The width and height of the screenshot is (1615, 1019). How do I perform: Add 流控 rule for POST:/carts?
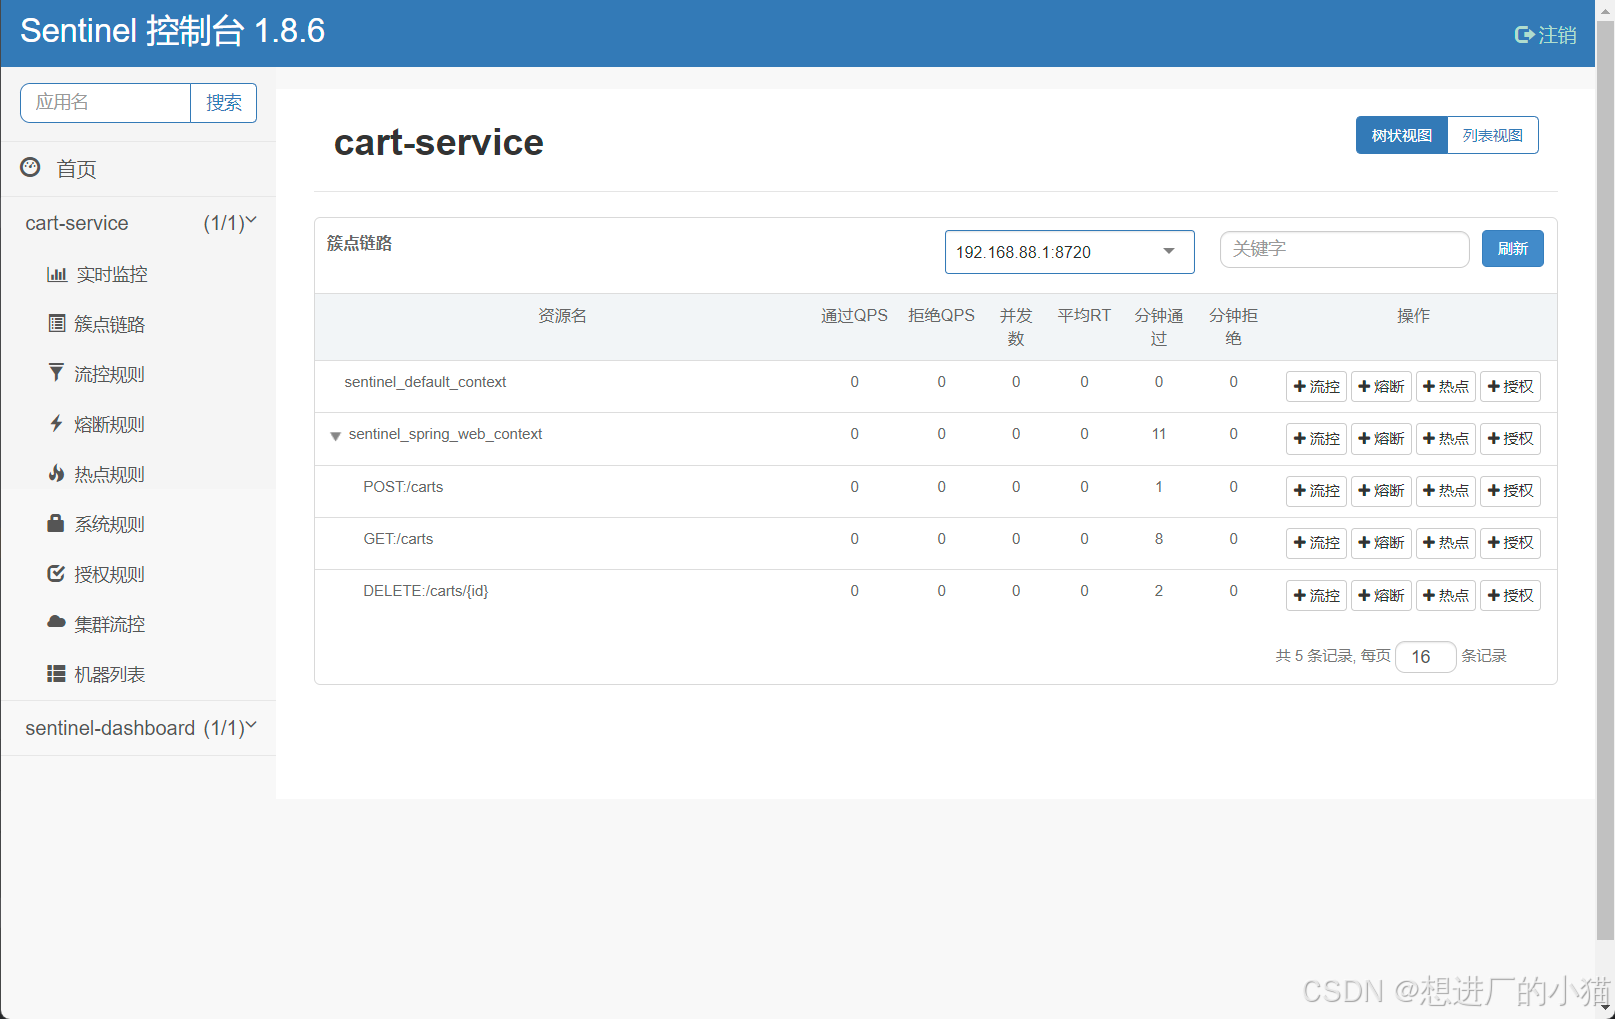pos(1316,491)
